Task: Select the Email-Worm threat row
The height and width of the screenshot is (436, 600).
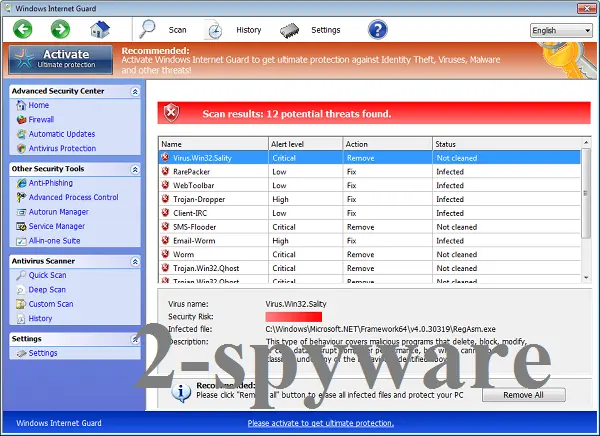Action: coord(370,241)
